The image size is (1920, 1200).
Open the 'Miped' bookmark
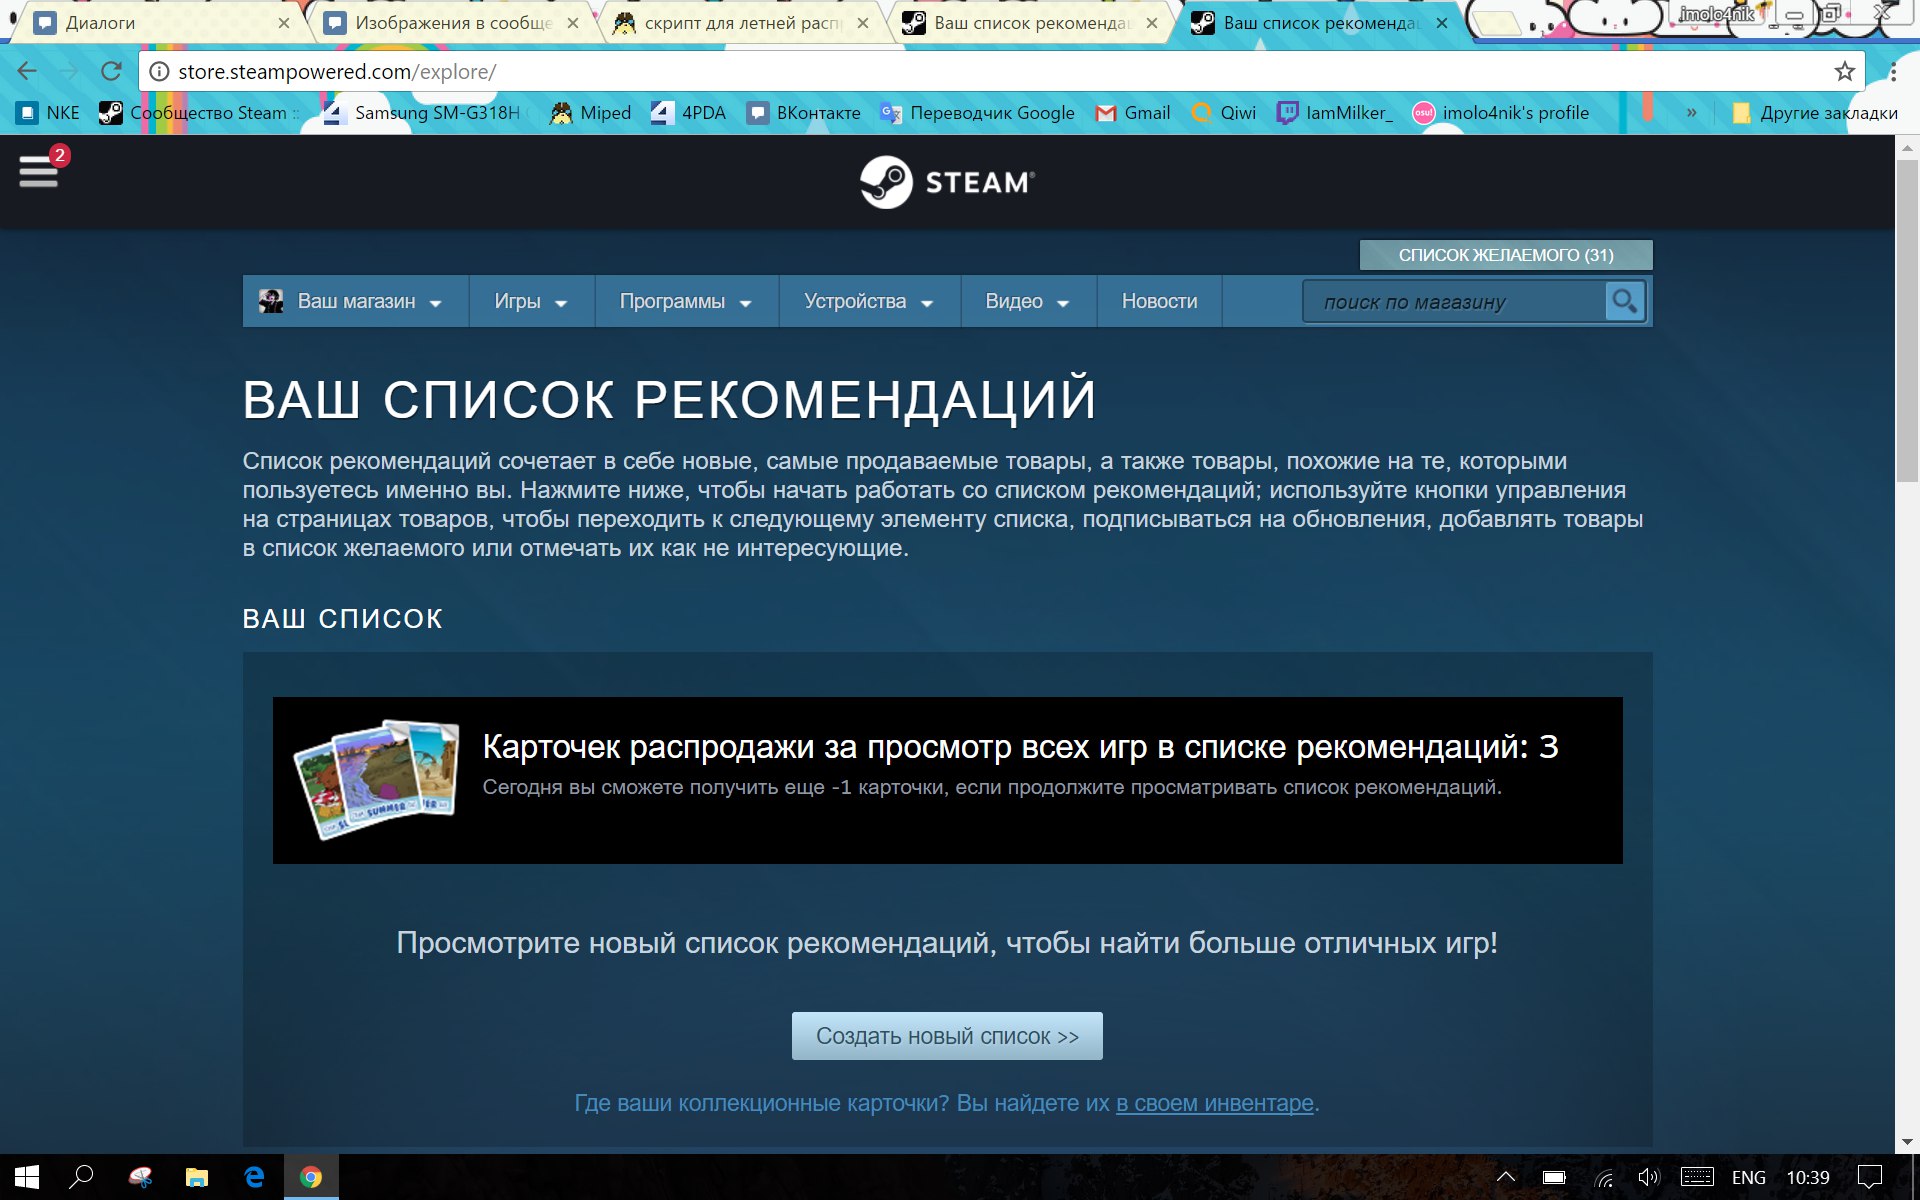tap(591, 113)
